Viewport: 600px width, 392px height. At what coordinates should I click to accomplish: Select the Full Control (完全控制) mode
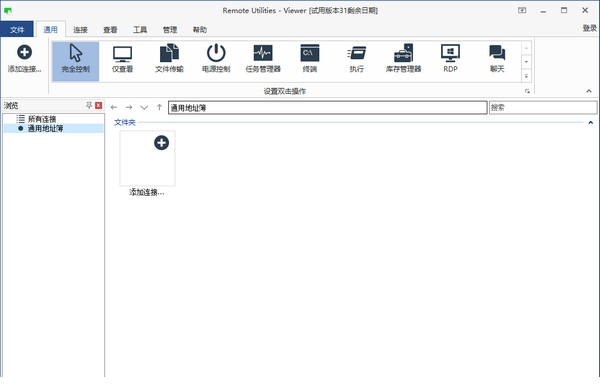76,61
